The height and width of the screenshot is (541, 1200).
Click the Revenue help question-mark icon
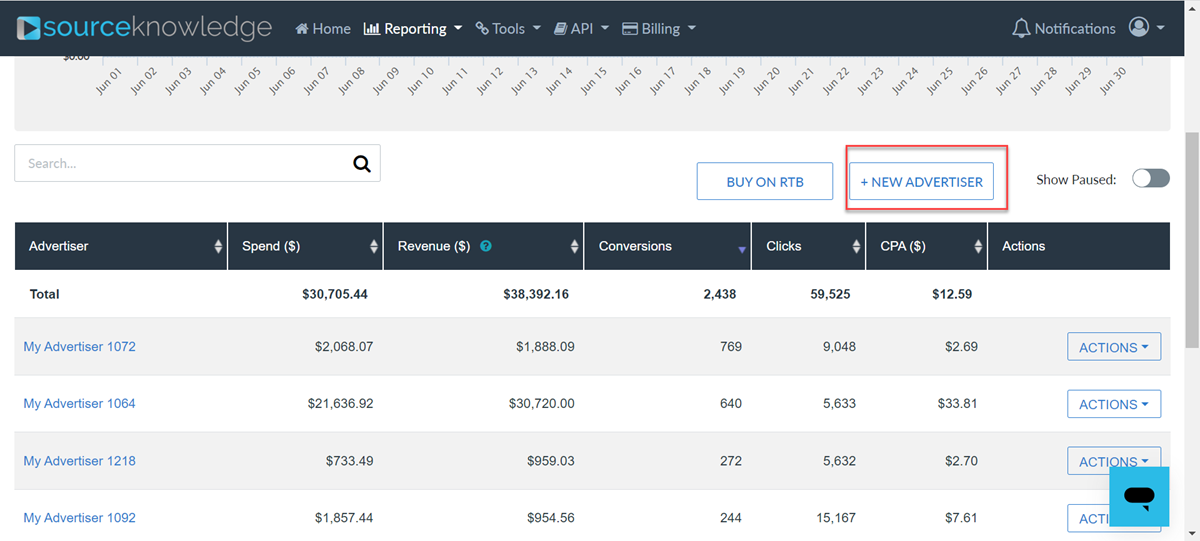486,246
